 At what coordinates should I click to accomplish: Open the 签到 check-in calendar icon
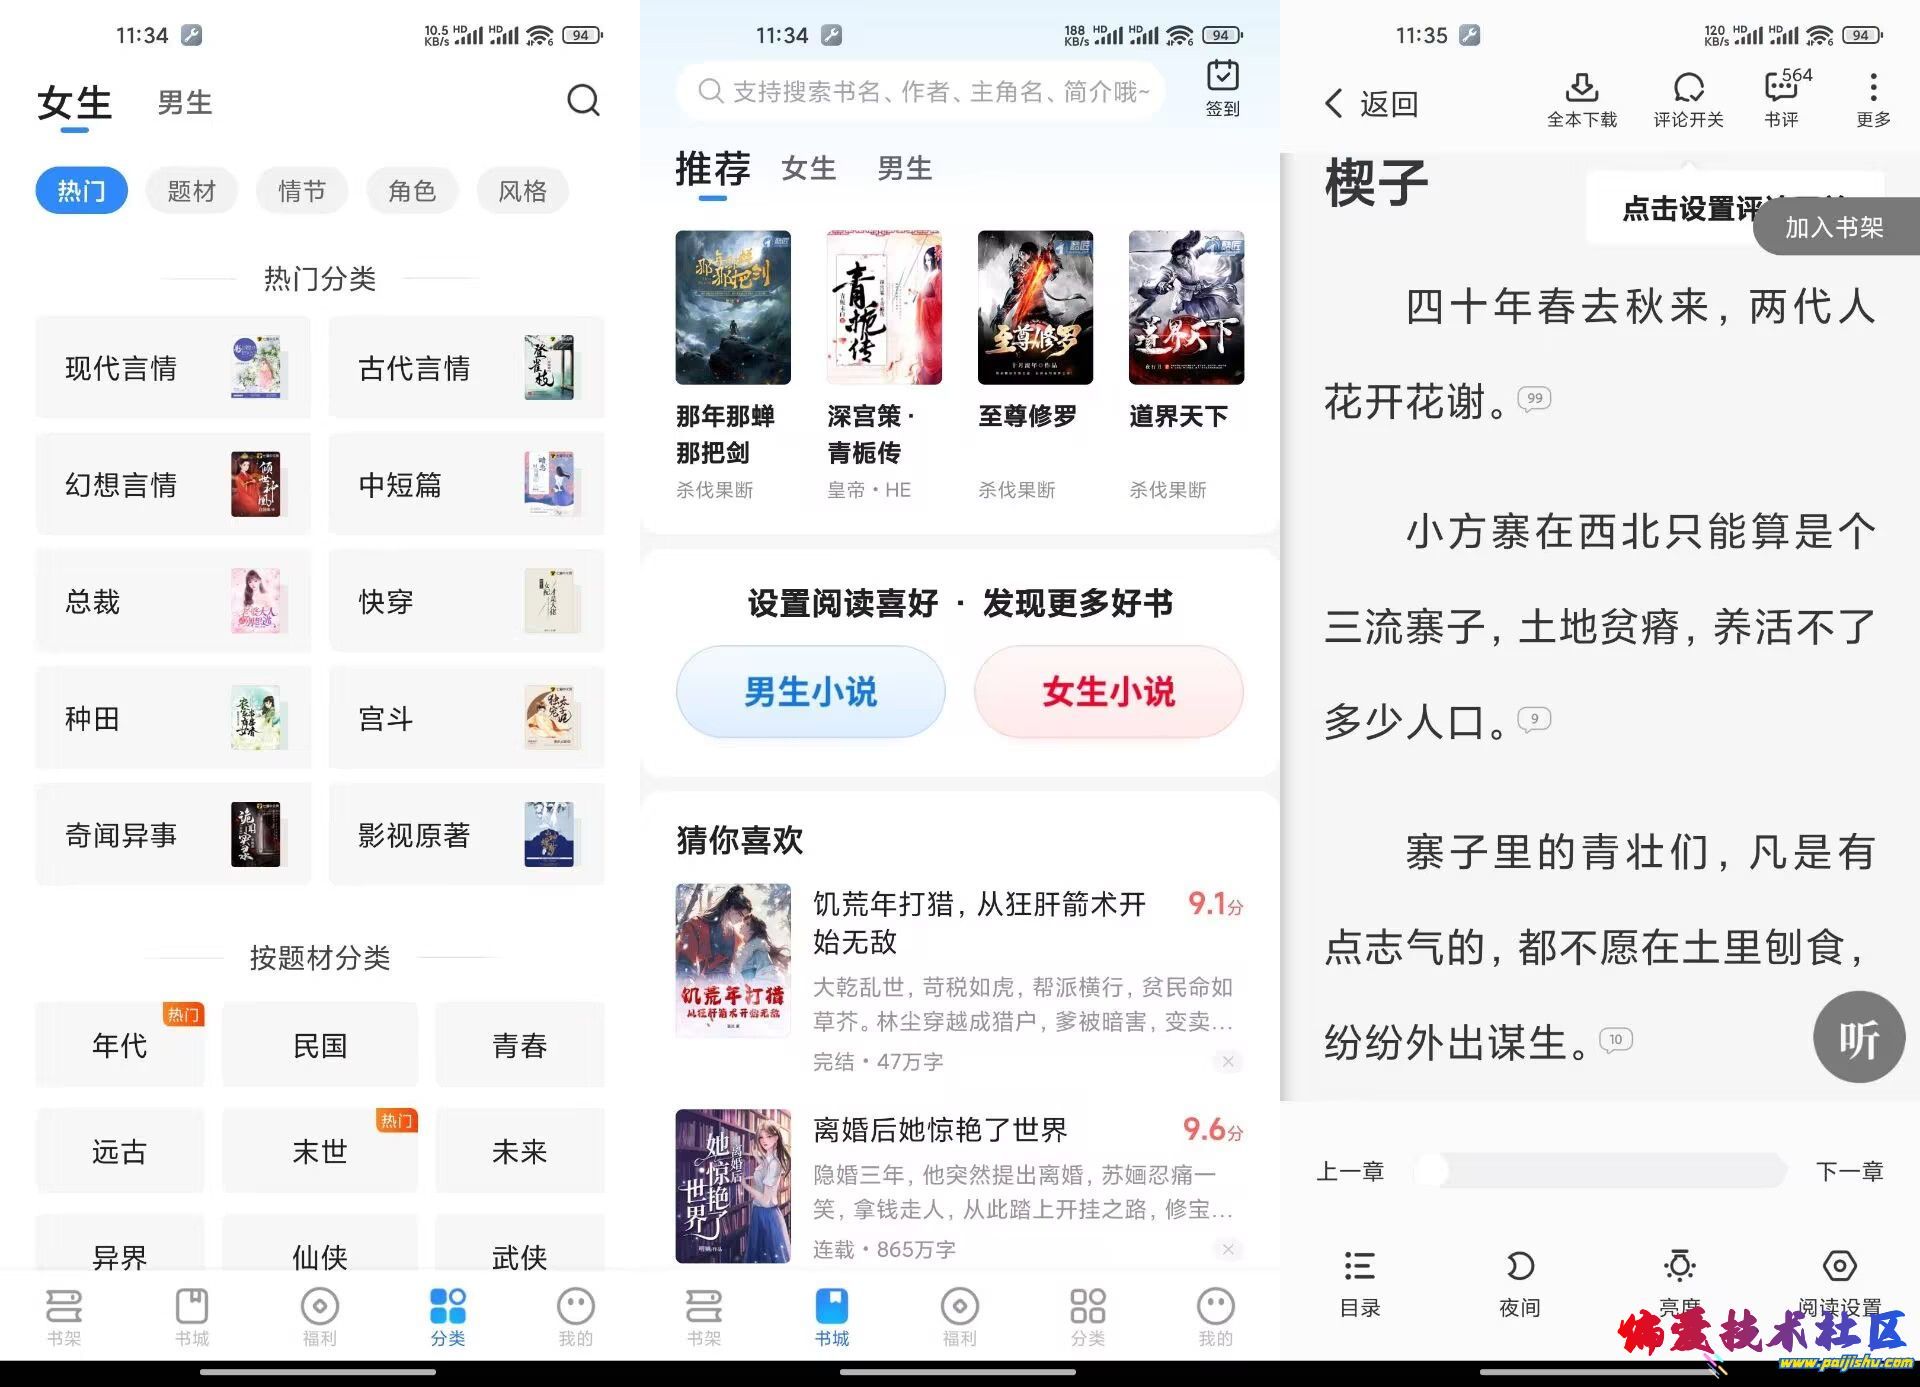[1222, 89]
